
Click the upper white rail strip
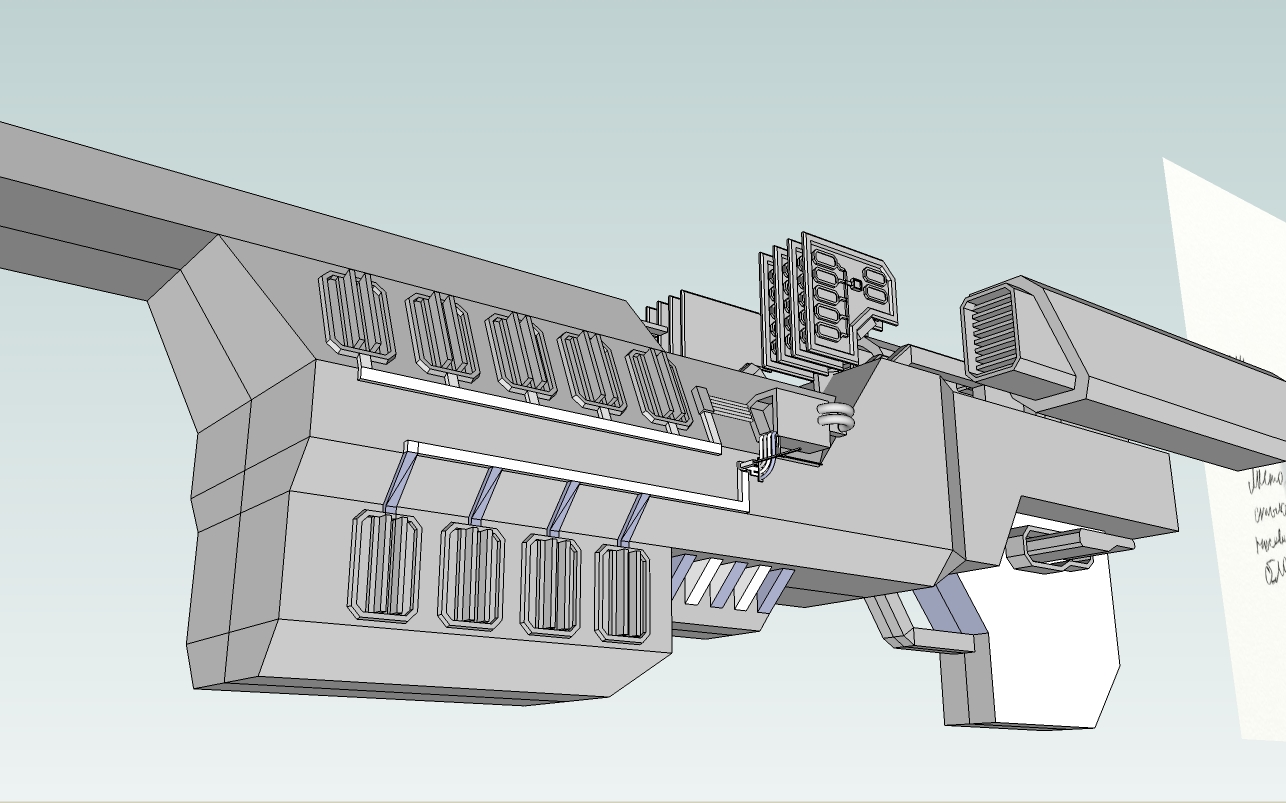540,410
